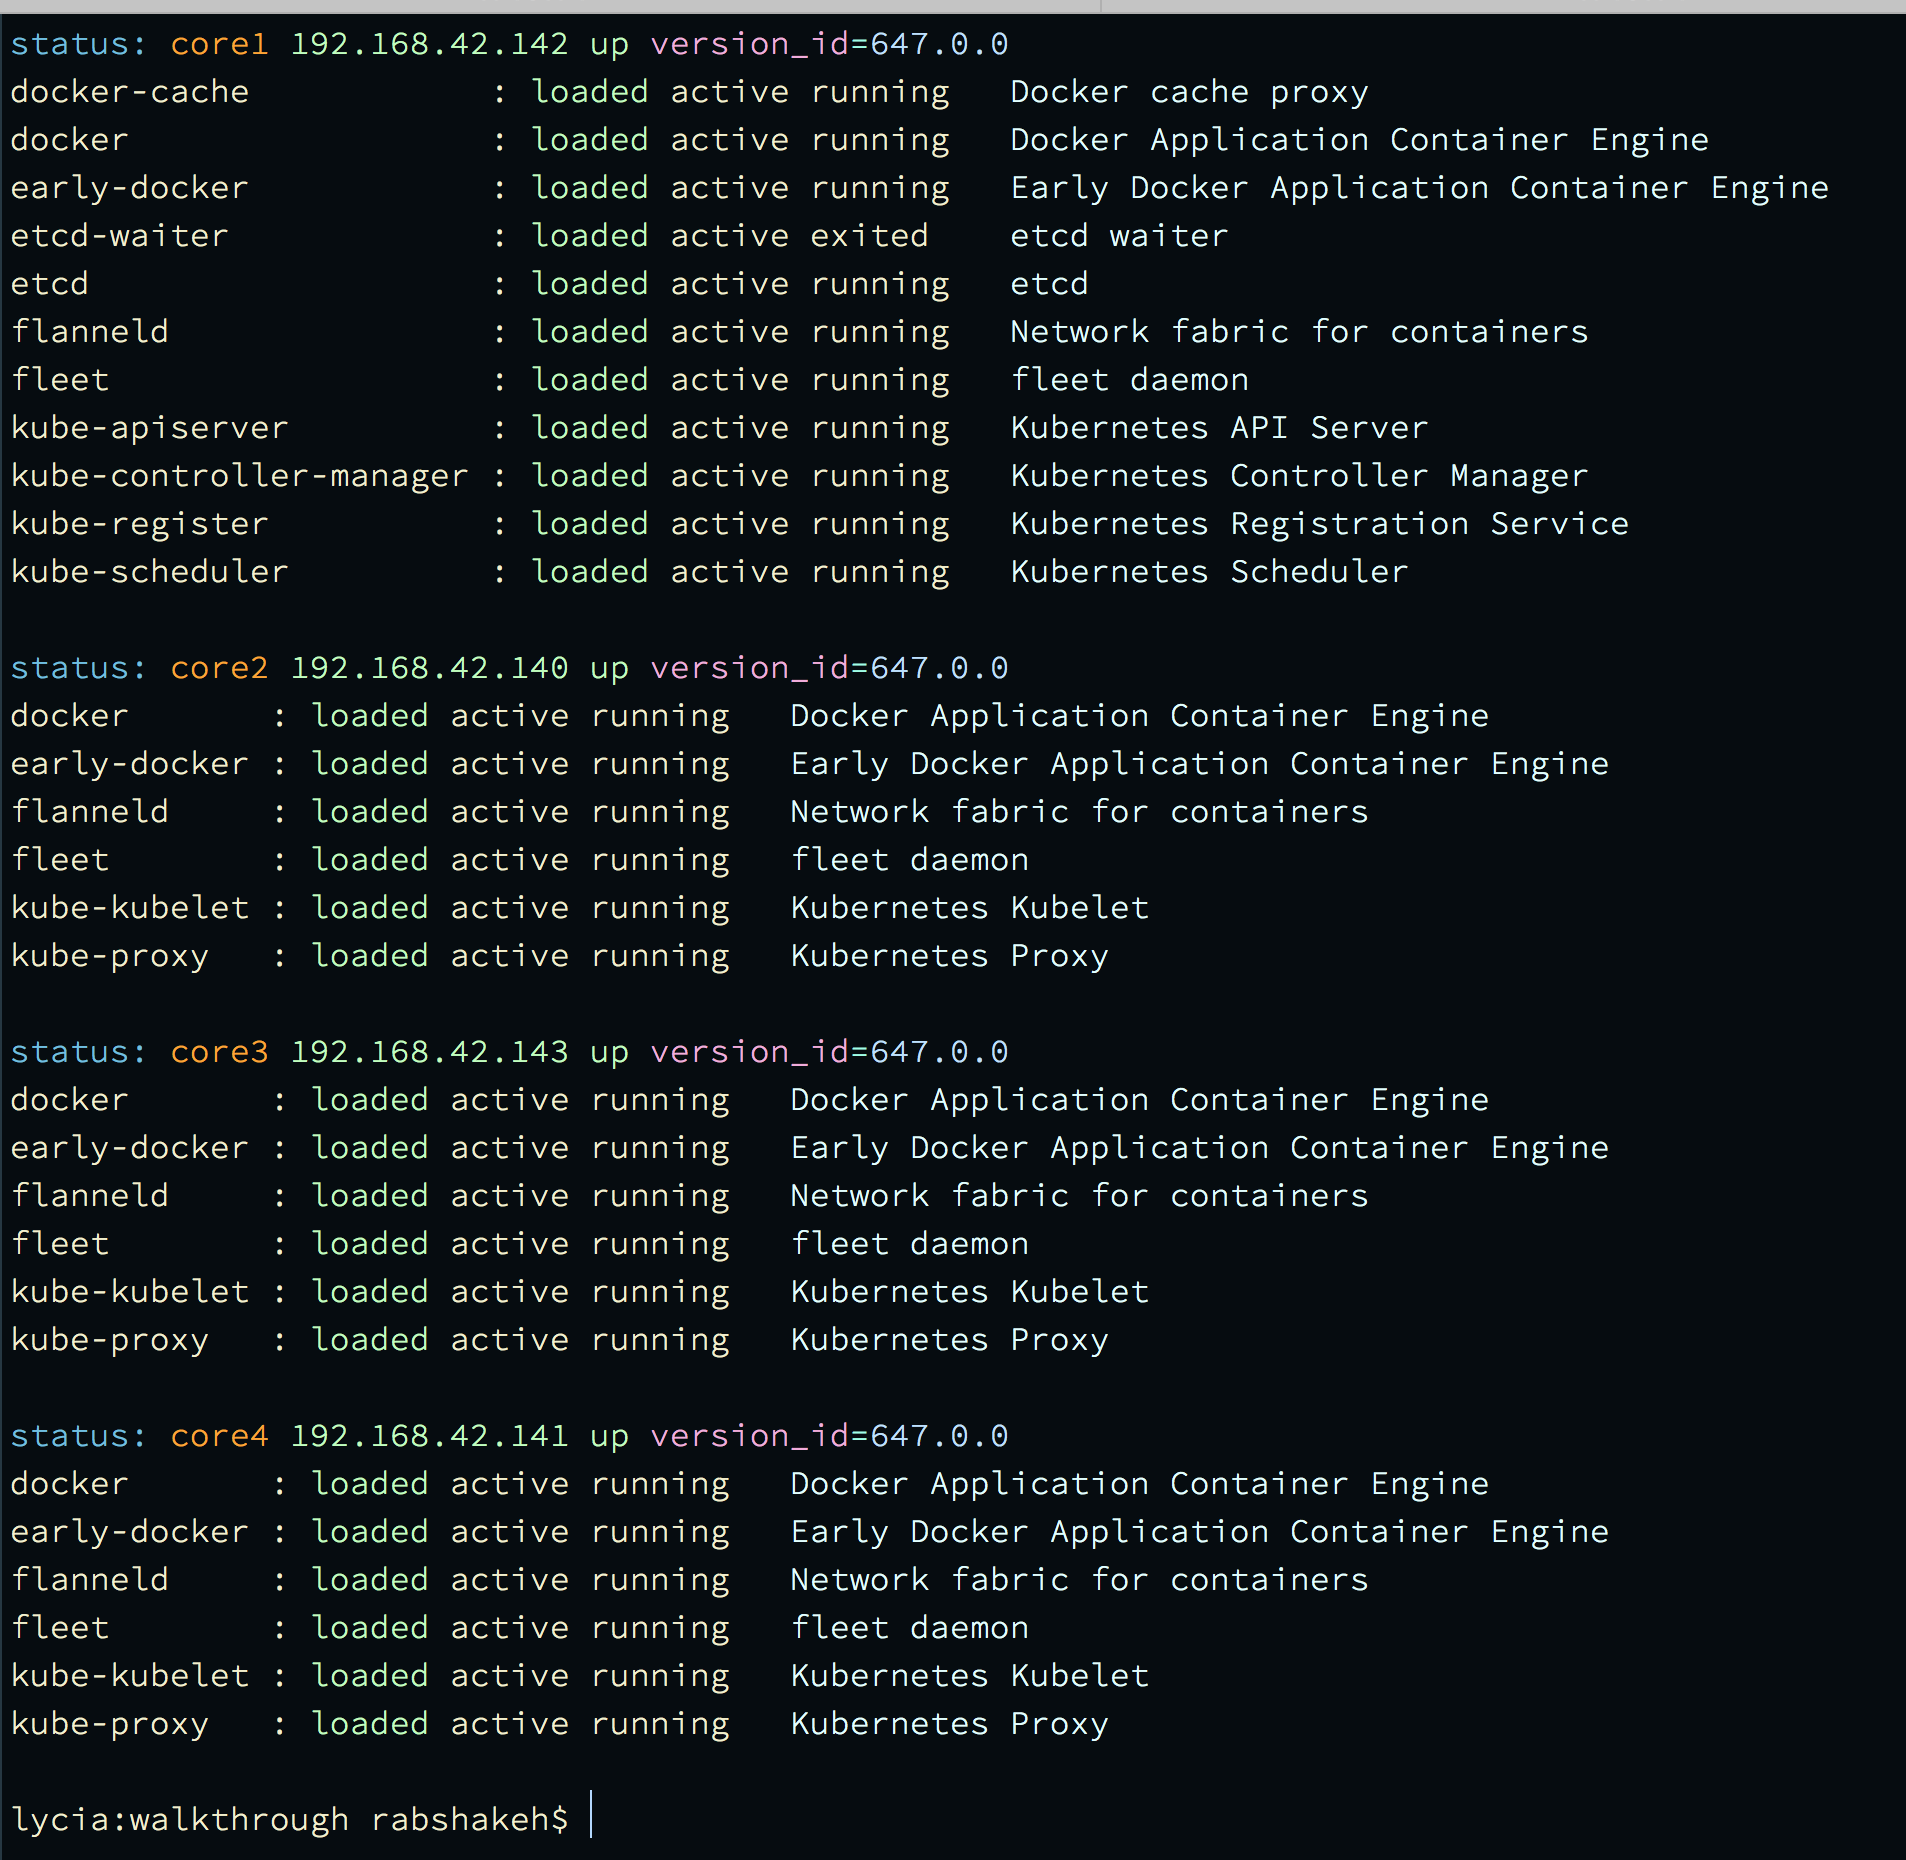Click version_id=647.0.0 on core1 line

coord(829,44)
